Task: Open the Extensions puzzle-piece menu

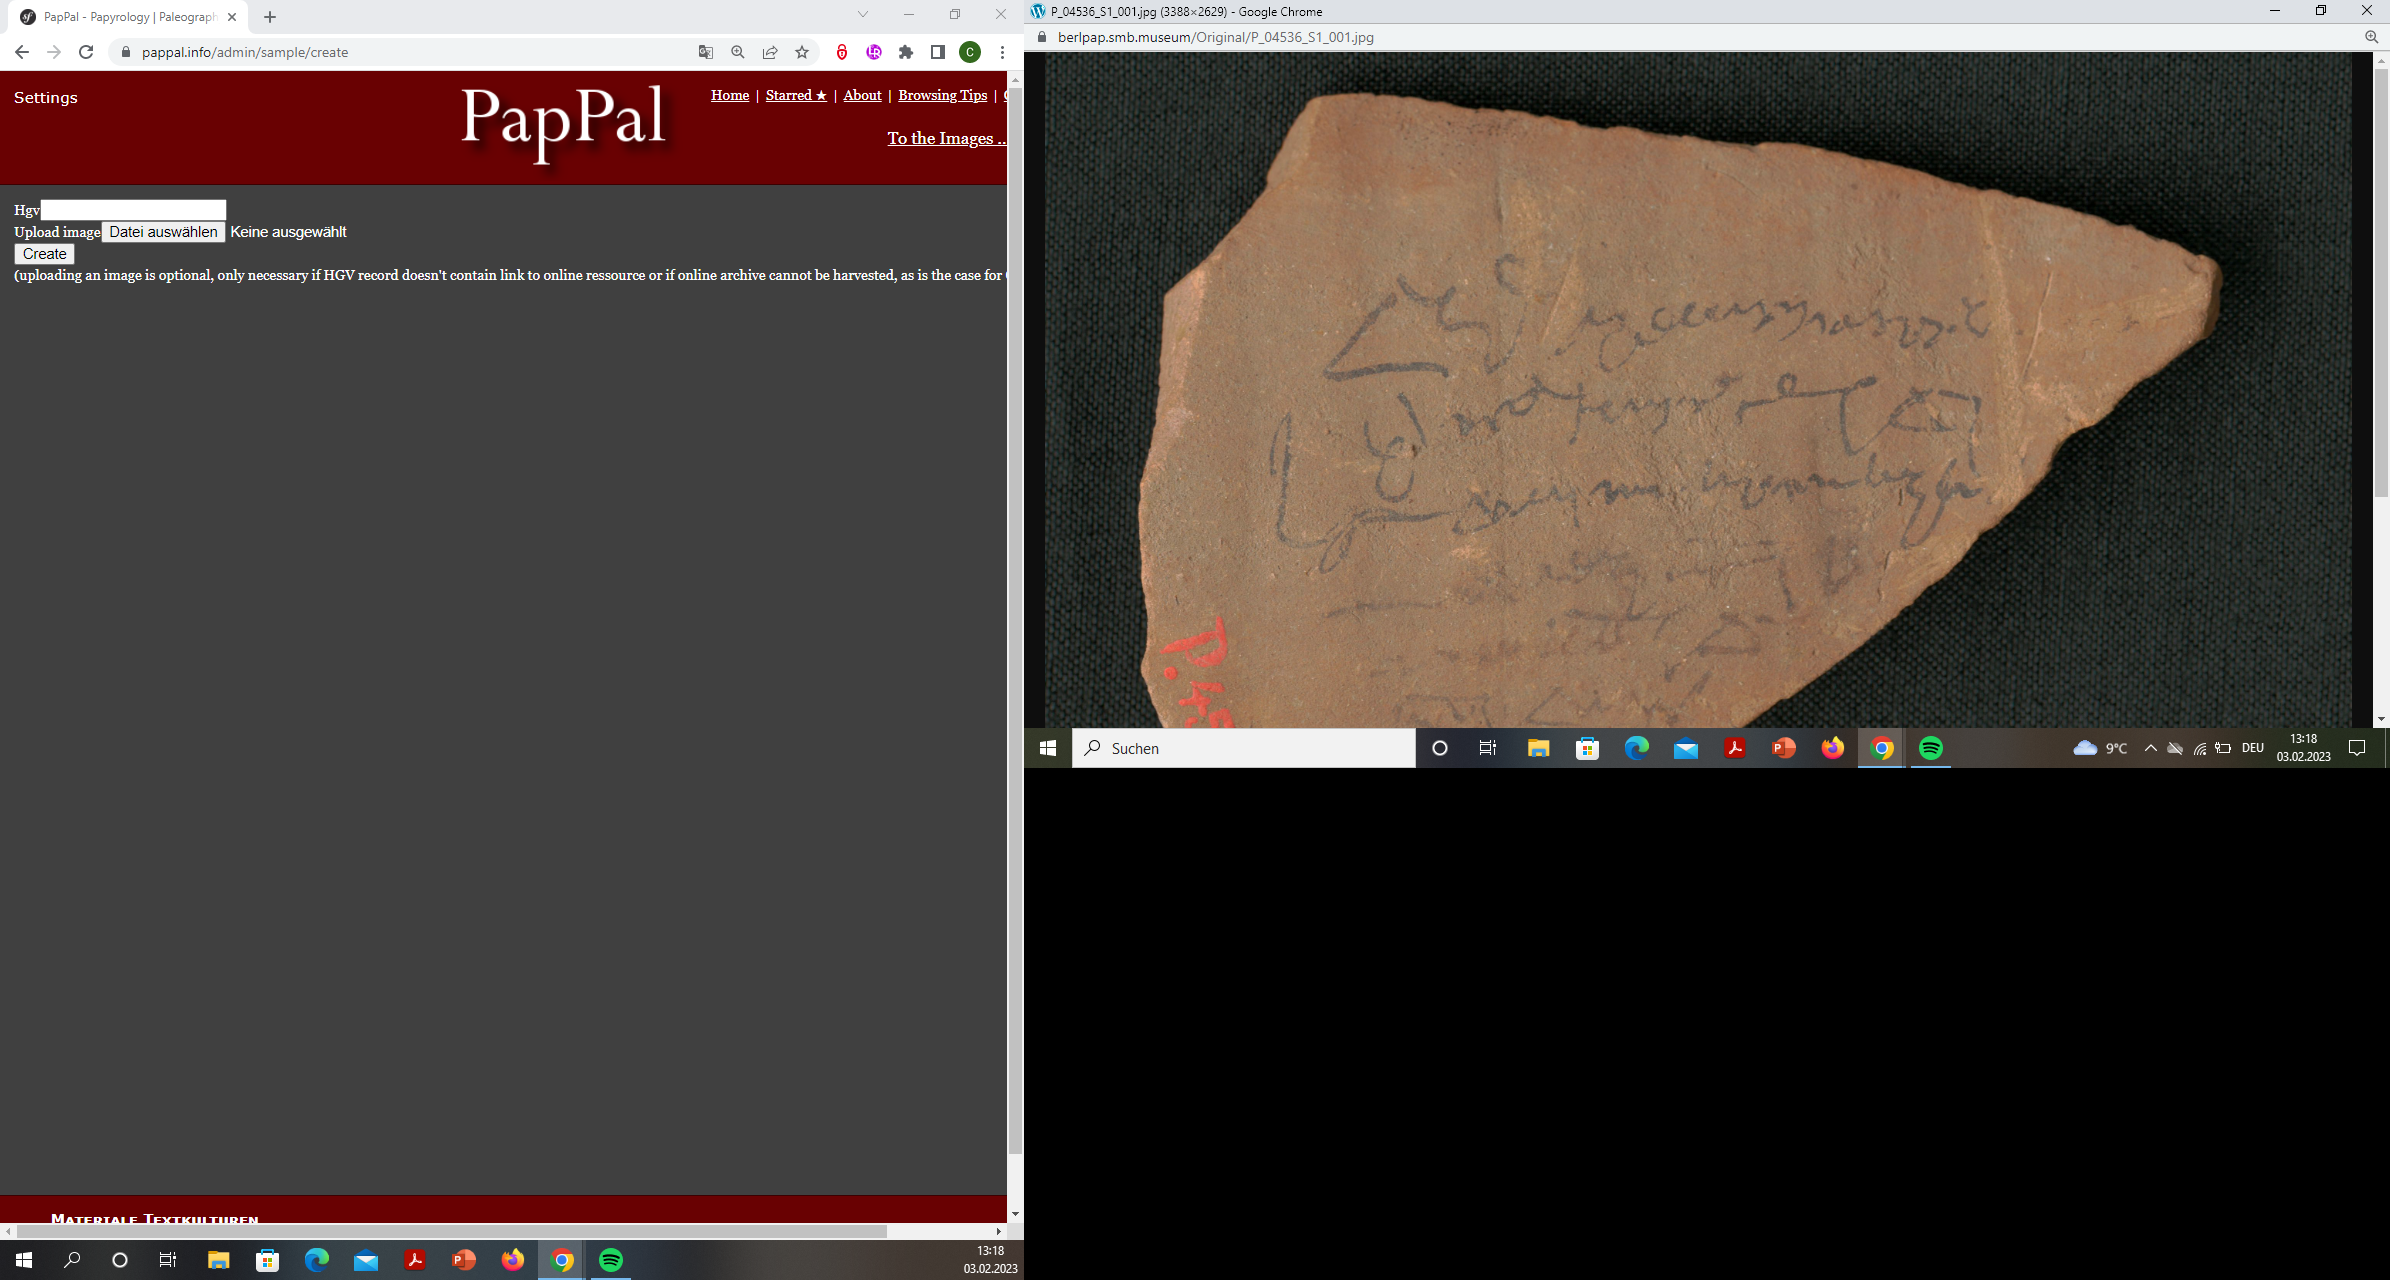Action: click(906, 52)
